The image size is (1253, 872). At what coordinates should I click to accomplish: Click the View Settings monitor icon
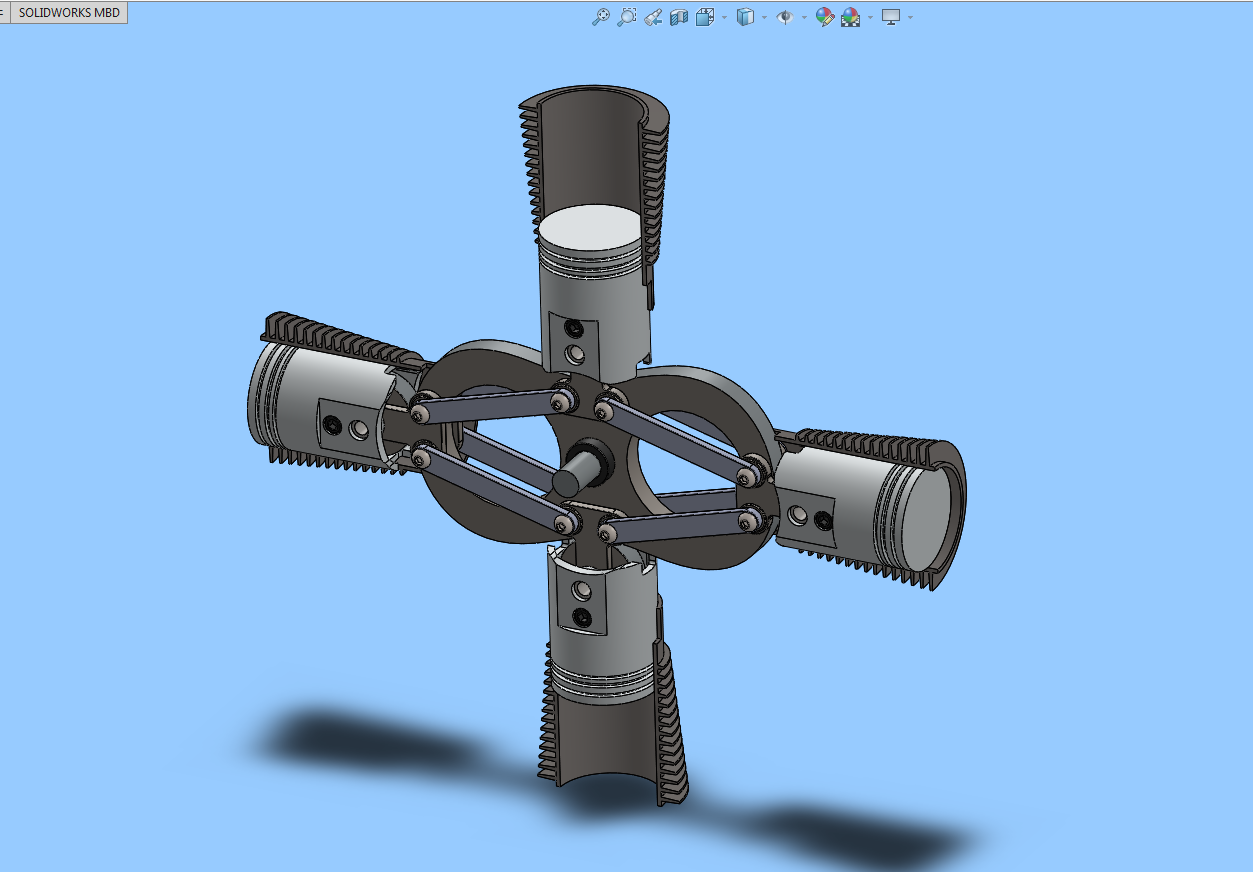click(891, 17)
